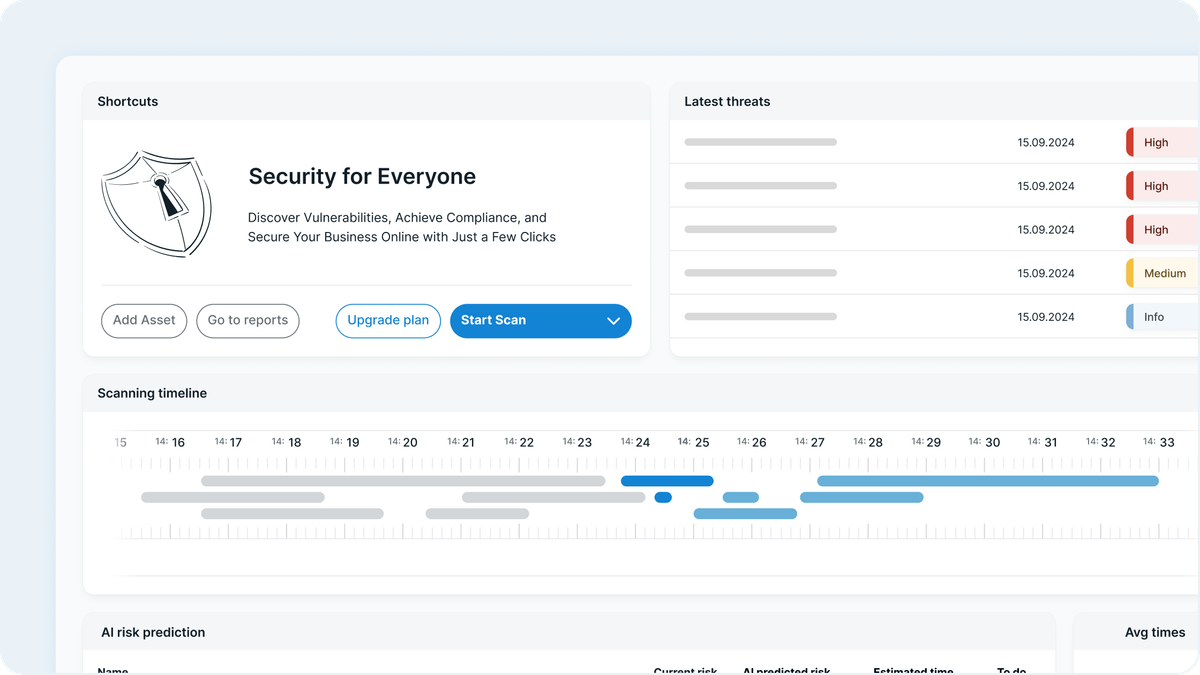Click the Info severity badge
Screen dimensions: 1200x675
(x=1158, y=317)
